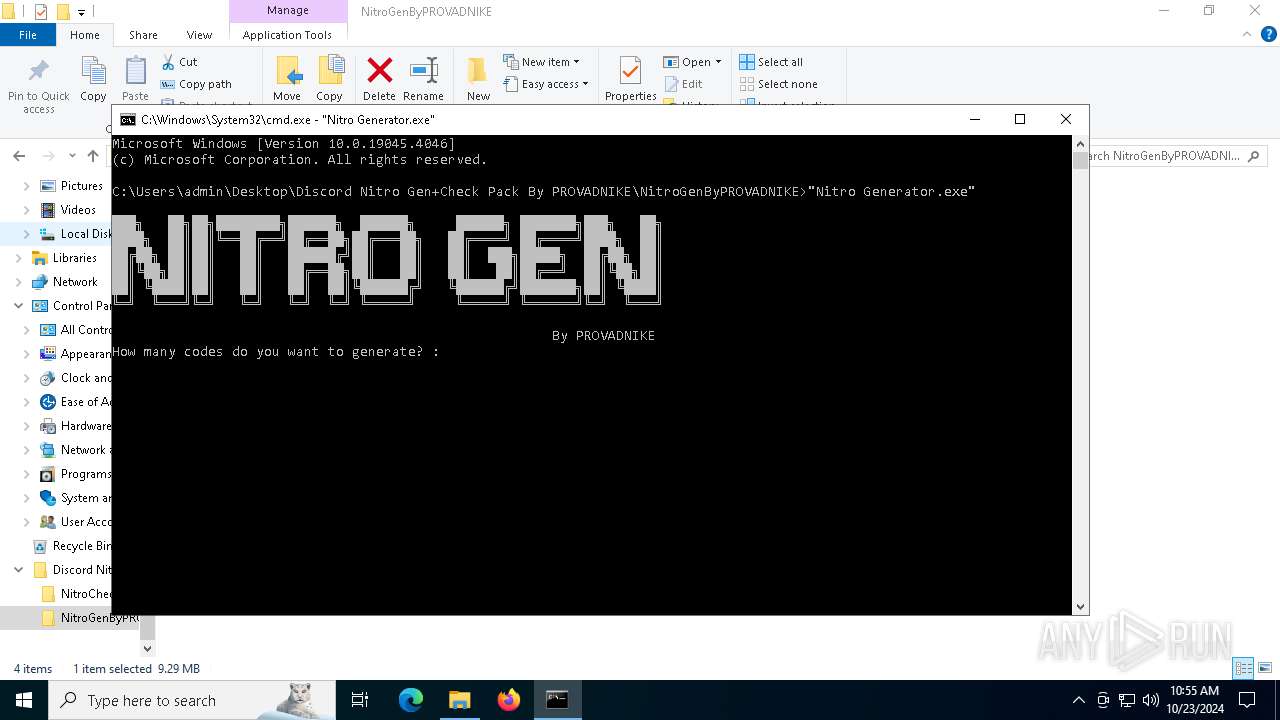Open Task View on taskbar
This screenshot has width=1280, height=720.
point(360,700)
